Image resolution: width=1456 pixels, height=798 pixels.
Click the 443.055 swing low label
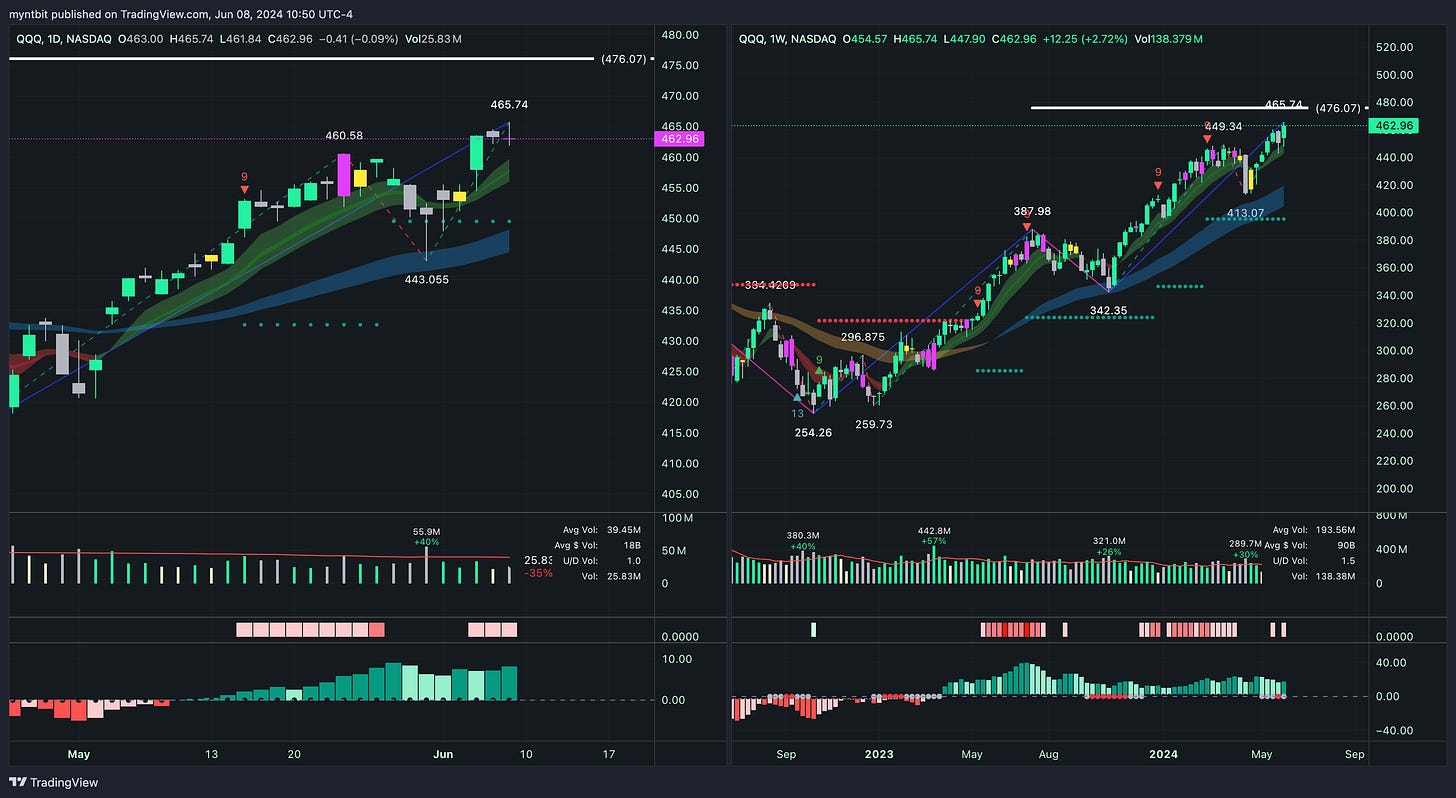click(x=426, y=280)
